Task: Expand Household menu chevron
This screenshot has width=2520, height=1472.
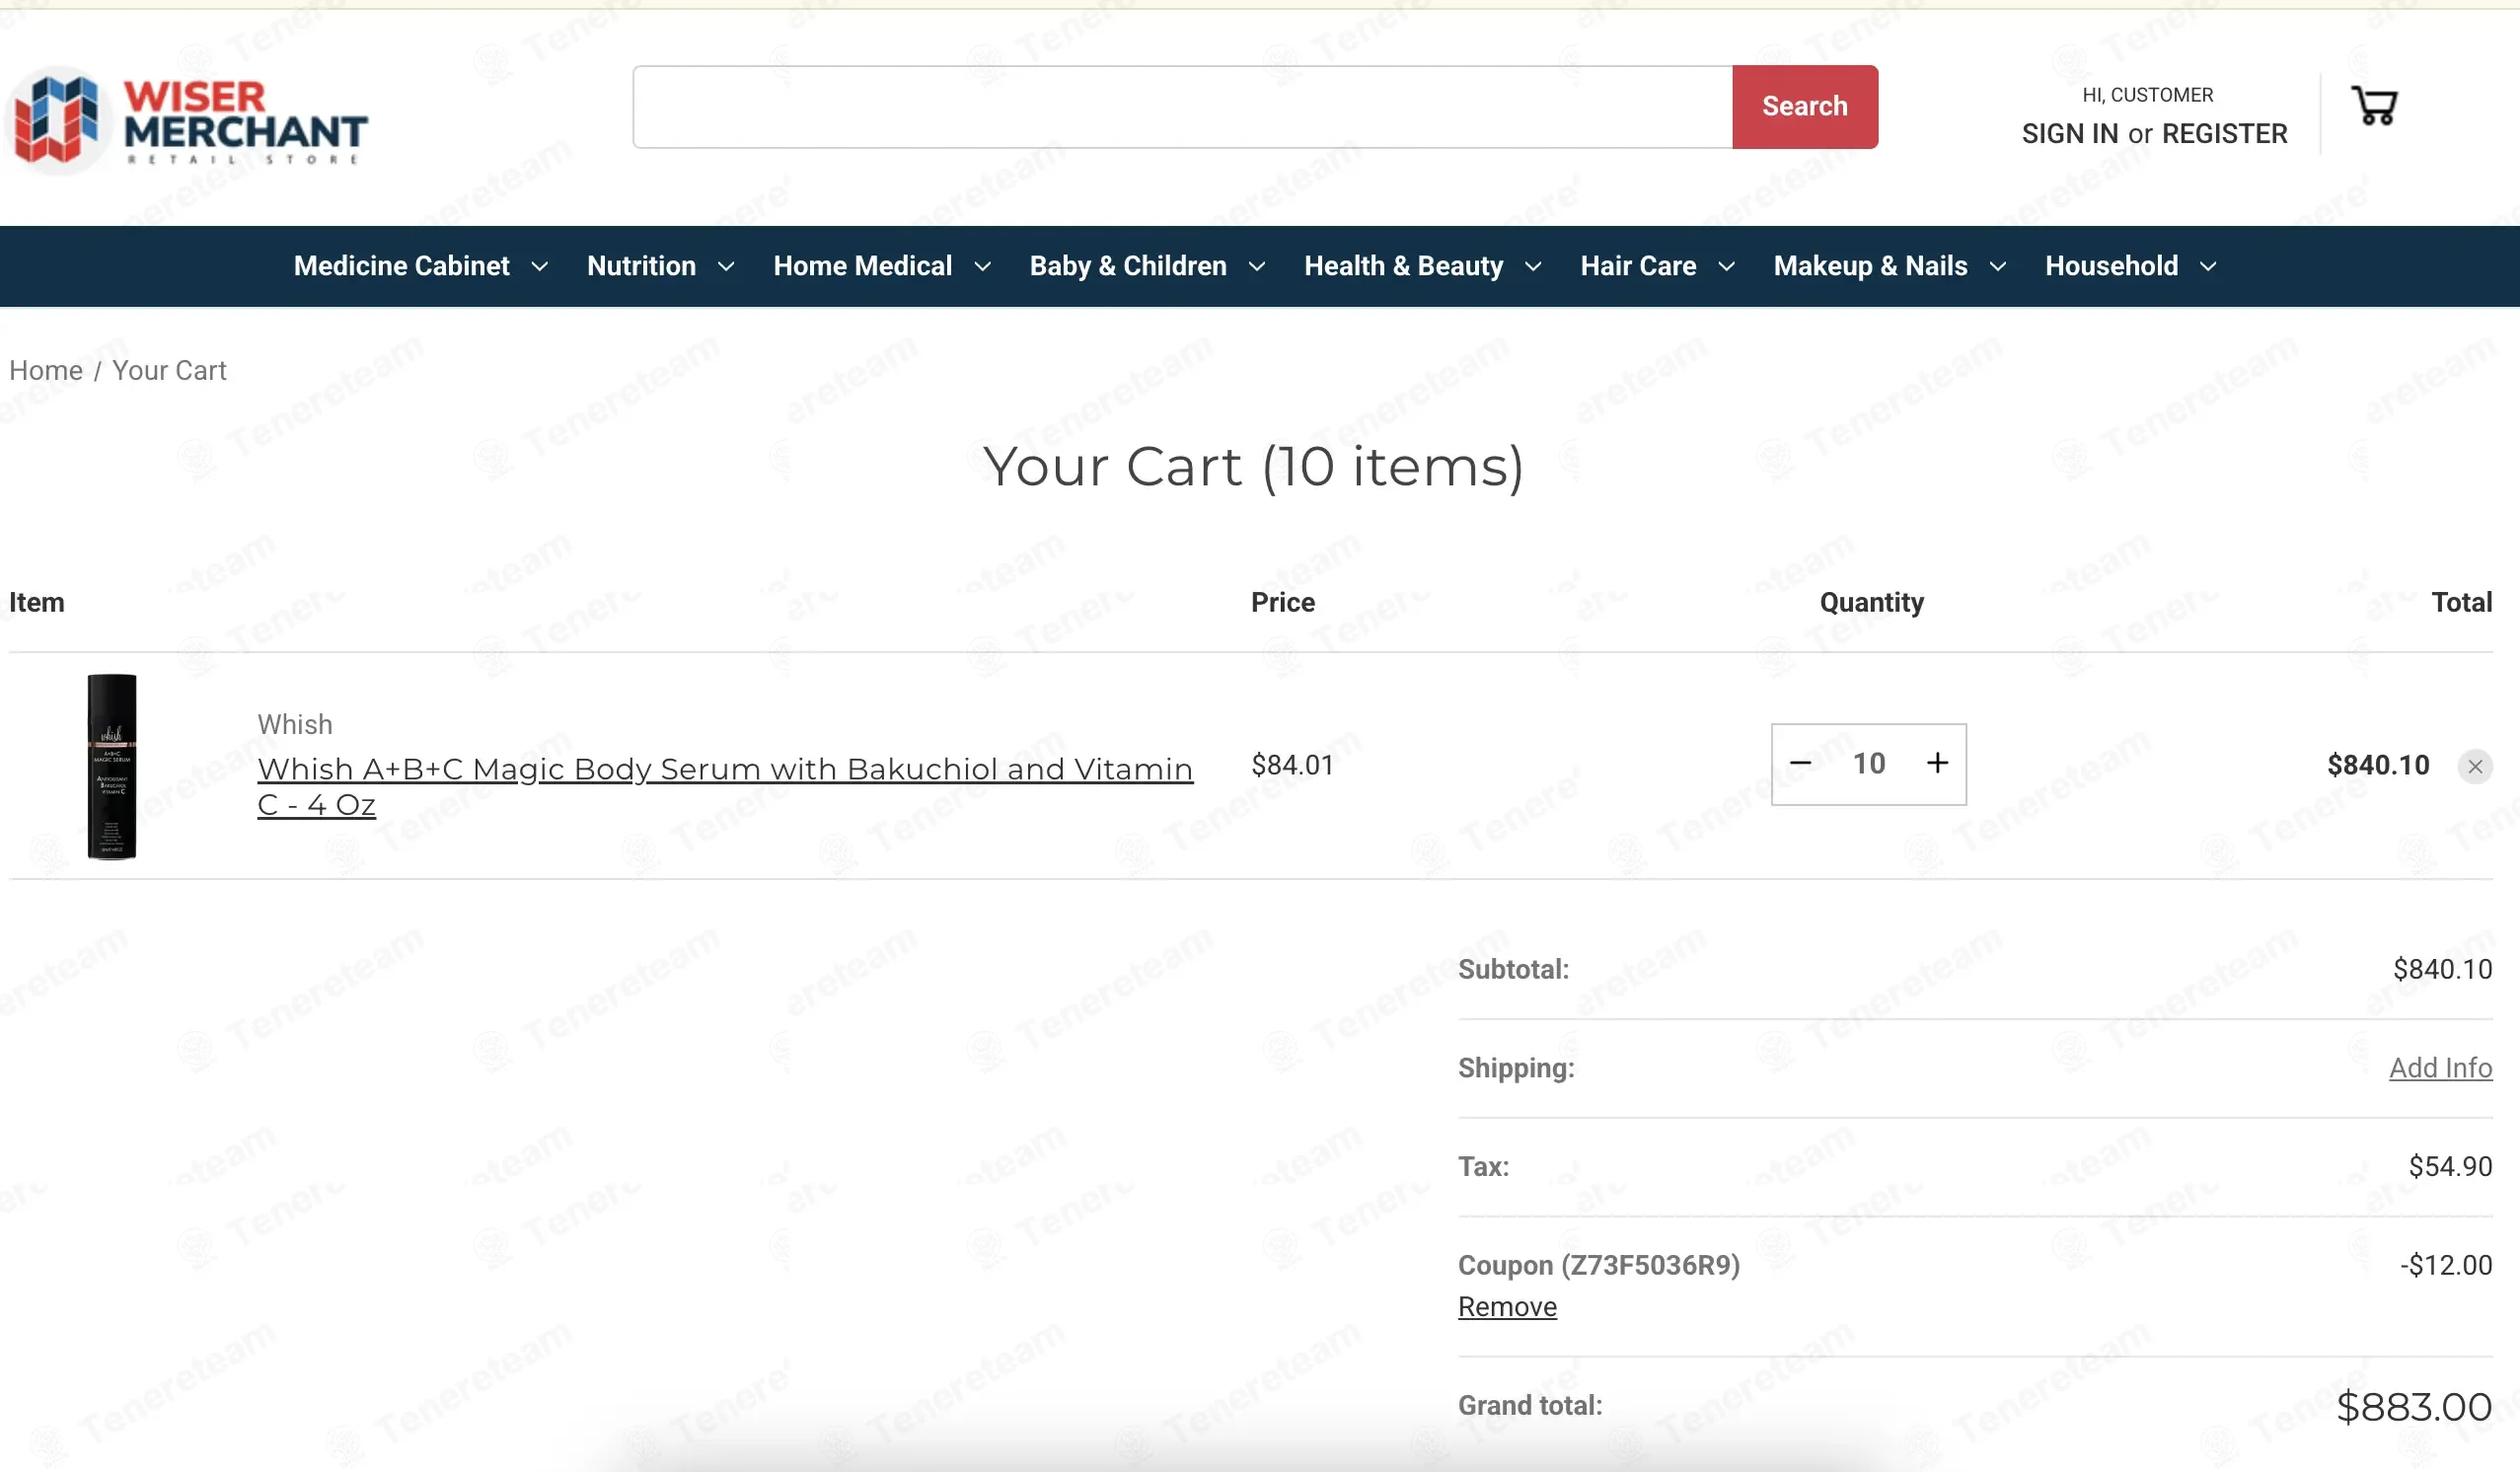Action: [2208, 266]
